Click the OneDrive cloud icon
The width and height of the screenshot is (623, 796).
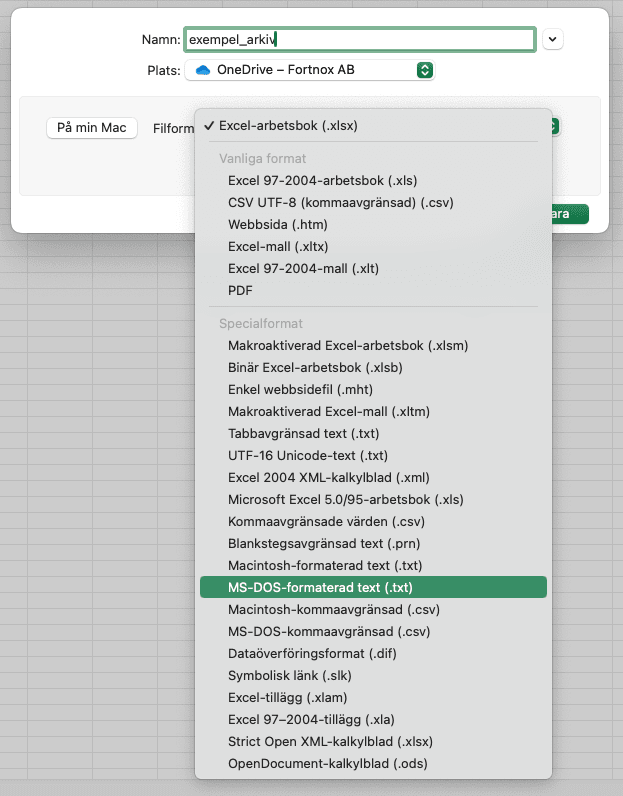coord(203,70)
